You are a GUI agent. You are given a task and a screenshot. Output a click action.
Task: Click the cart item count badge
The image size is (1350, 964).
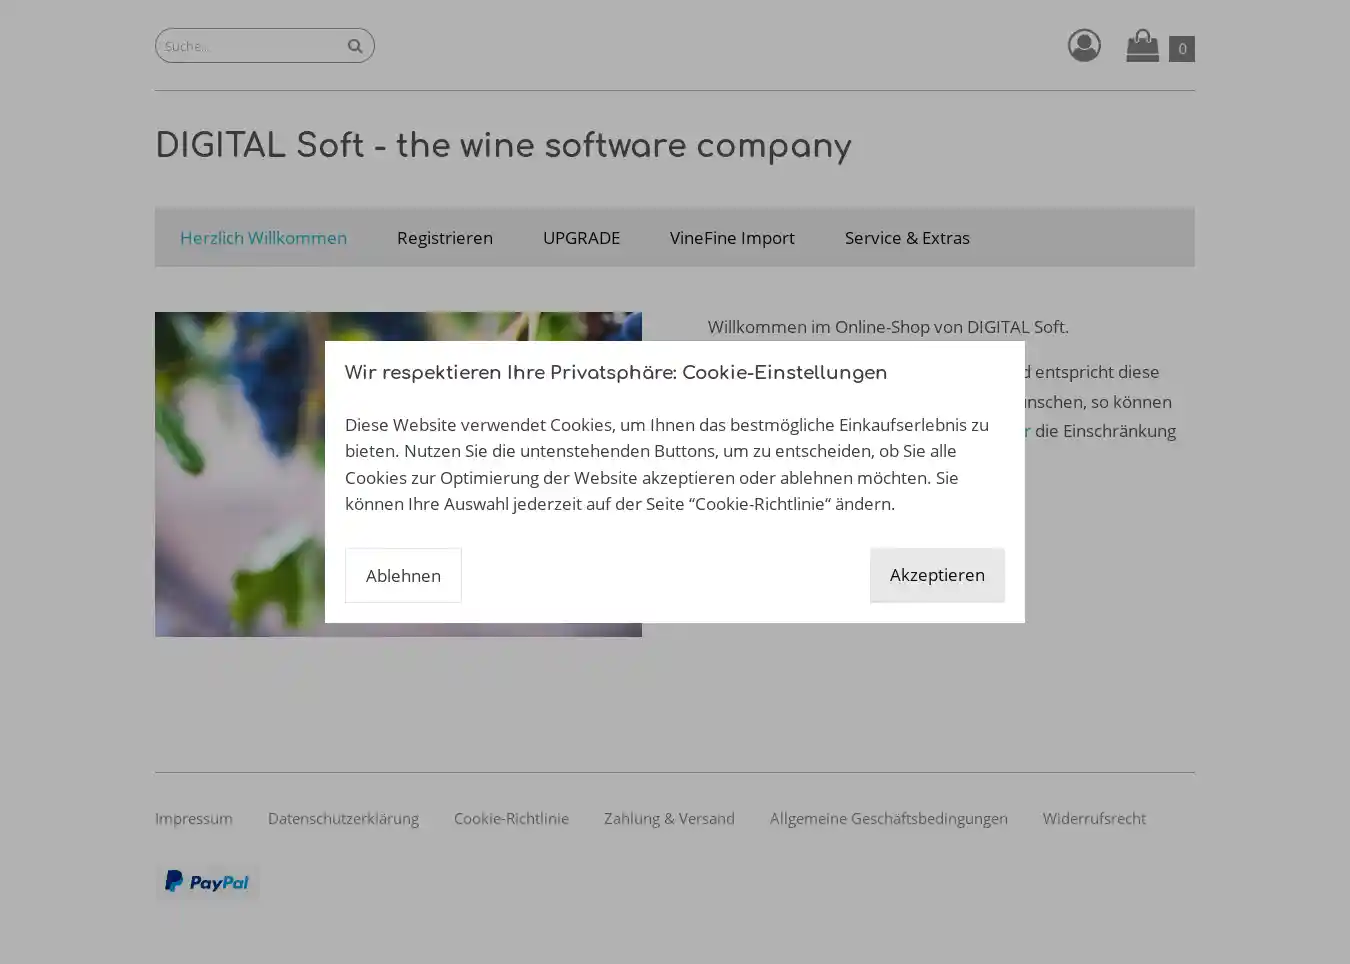click(x=1181, y=48)
